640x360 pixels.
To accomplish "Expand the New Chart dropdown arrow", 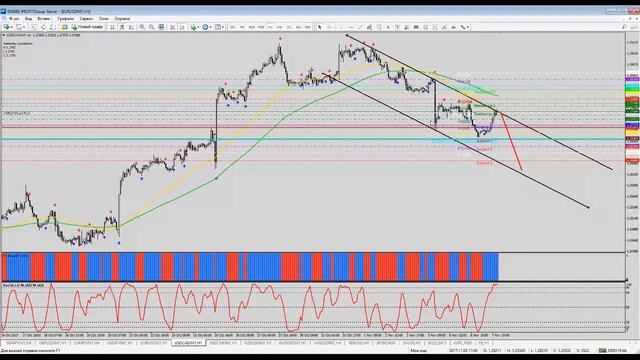I will 12,27.
